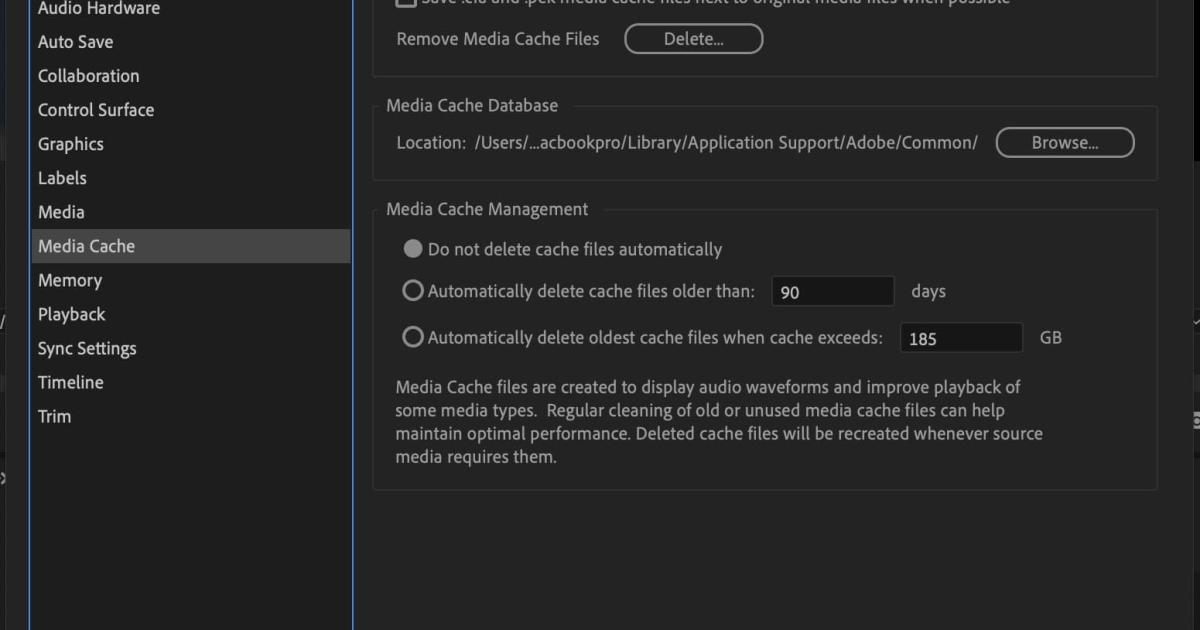The width and height of the screenshot is (1200, 630).
Task: Select 'Do not delete cache files automatically'
Action: (412, 249)
